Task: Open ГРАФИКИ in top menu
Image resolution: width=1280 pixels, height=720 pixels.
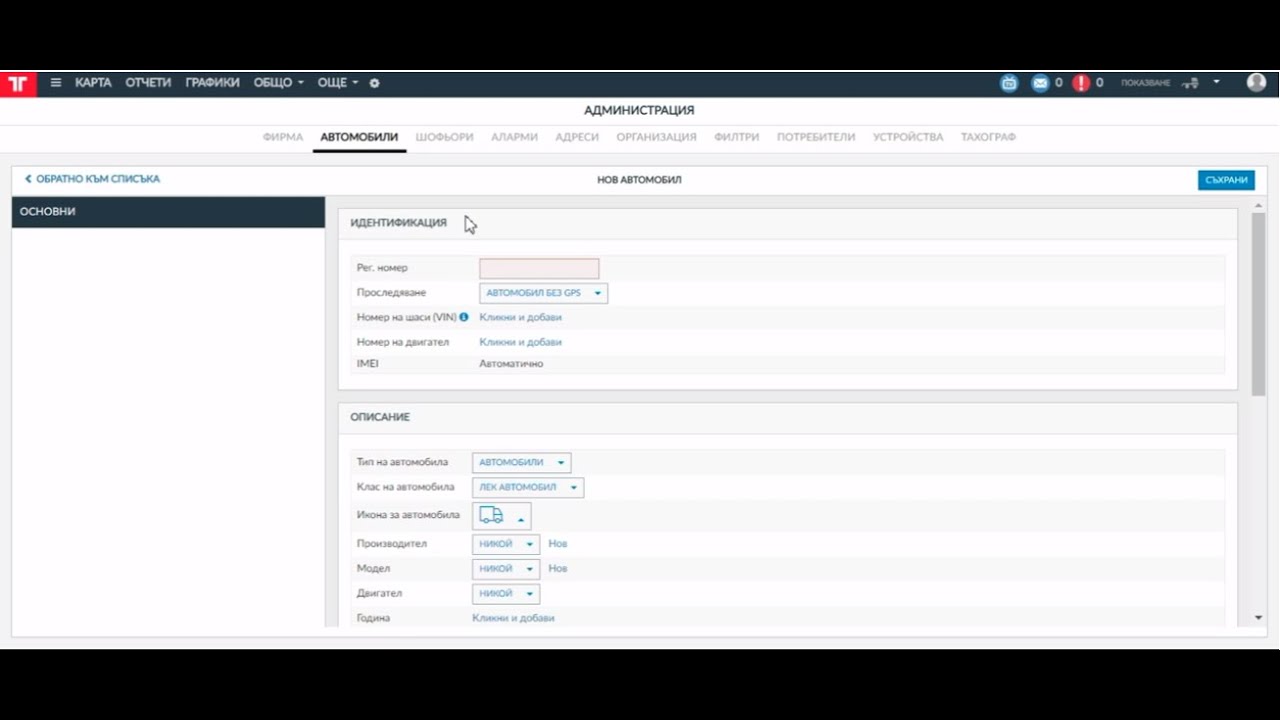Action: point(212,83)
